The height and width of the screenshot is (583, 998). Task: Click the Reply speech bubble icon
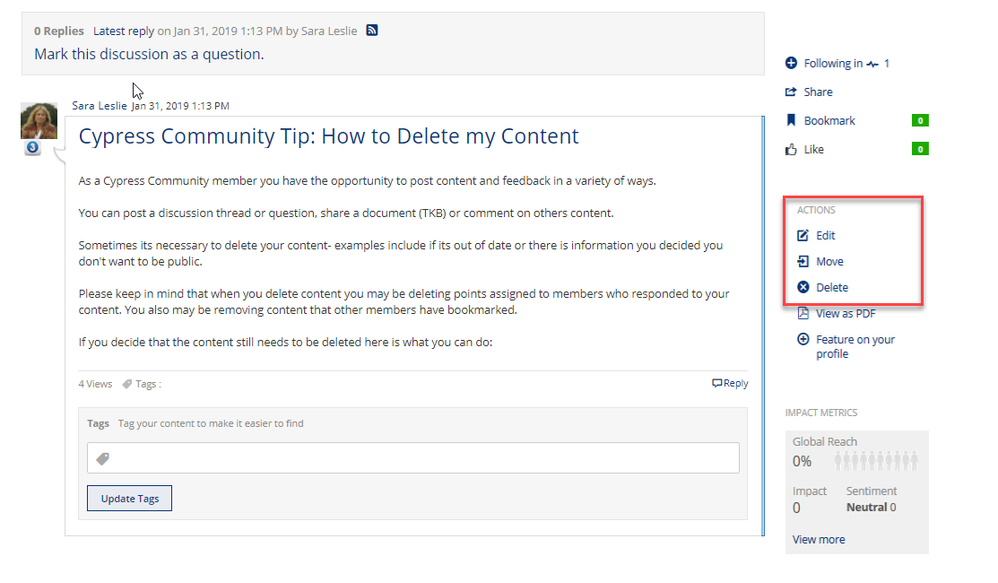pos(717,383)
